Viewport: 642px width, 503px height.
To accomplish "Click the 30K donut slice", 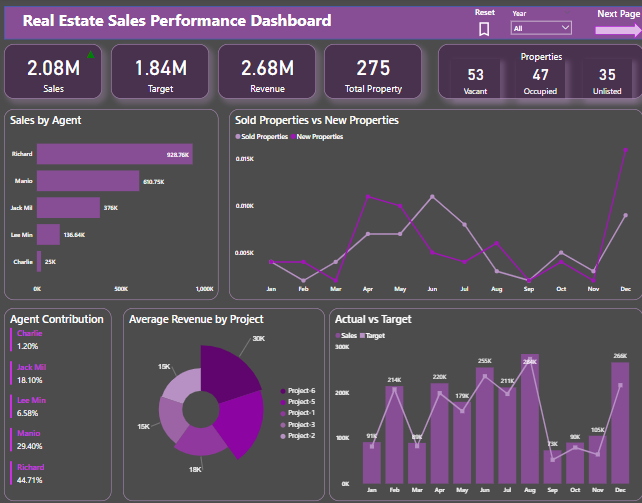I will [x=227, y=370].
